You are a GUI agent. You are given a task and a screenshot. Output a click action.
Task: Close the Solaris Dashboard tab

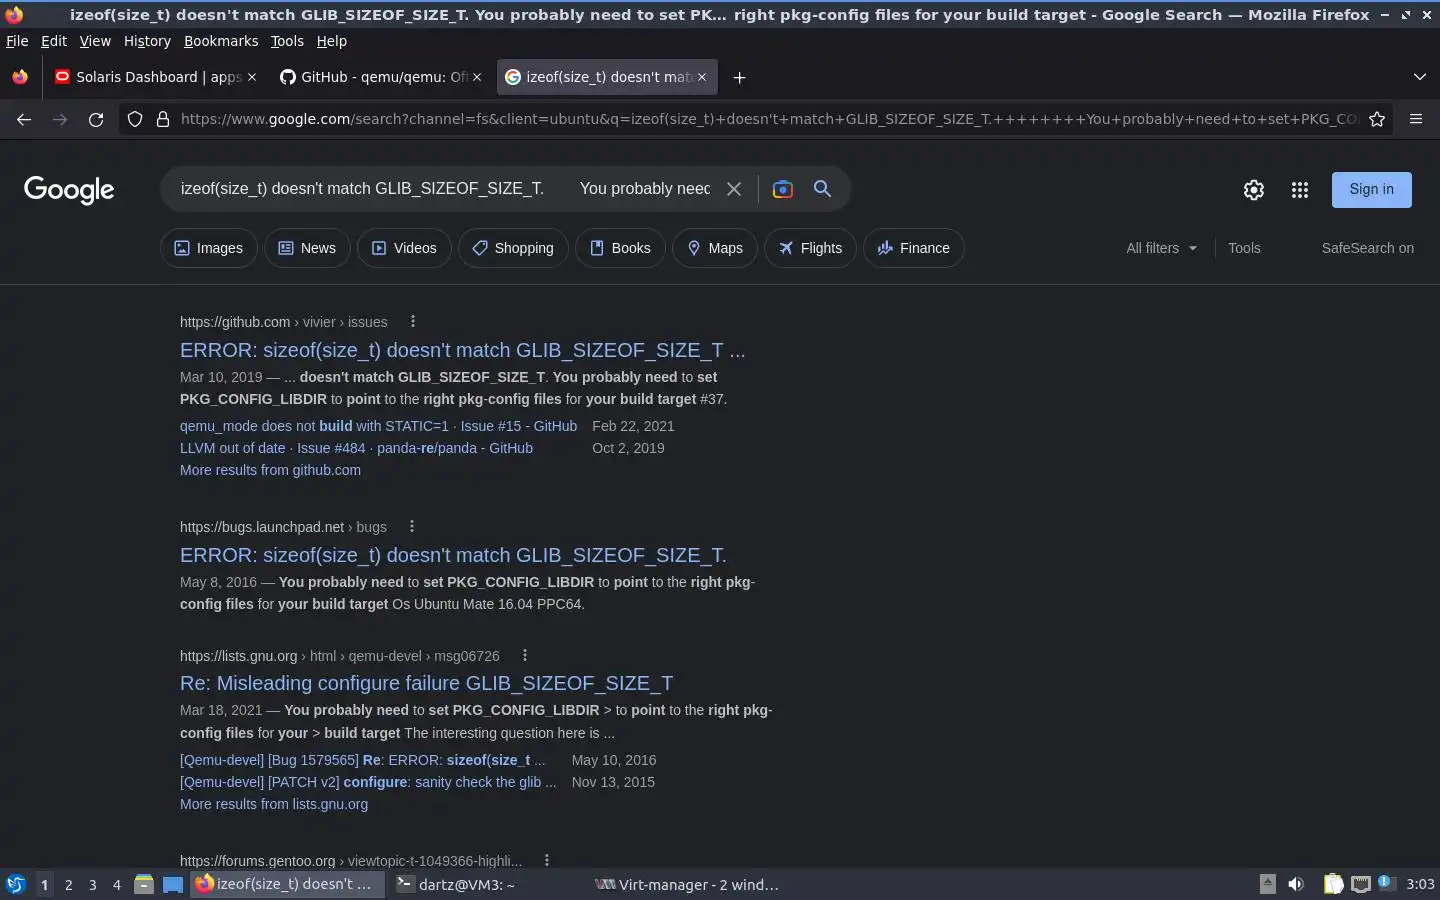(x=252, y=77)
